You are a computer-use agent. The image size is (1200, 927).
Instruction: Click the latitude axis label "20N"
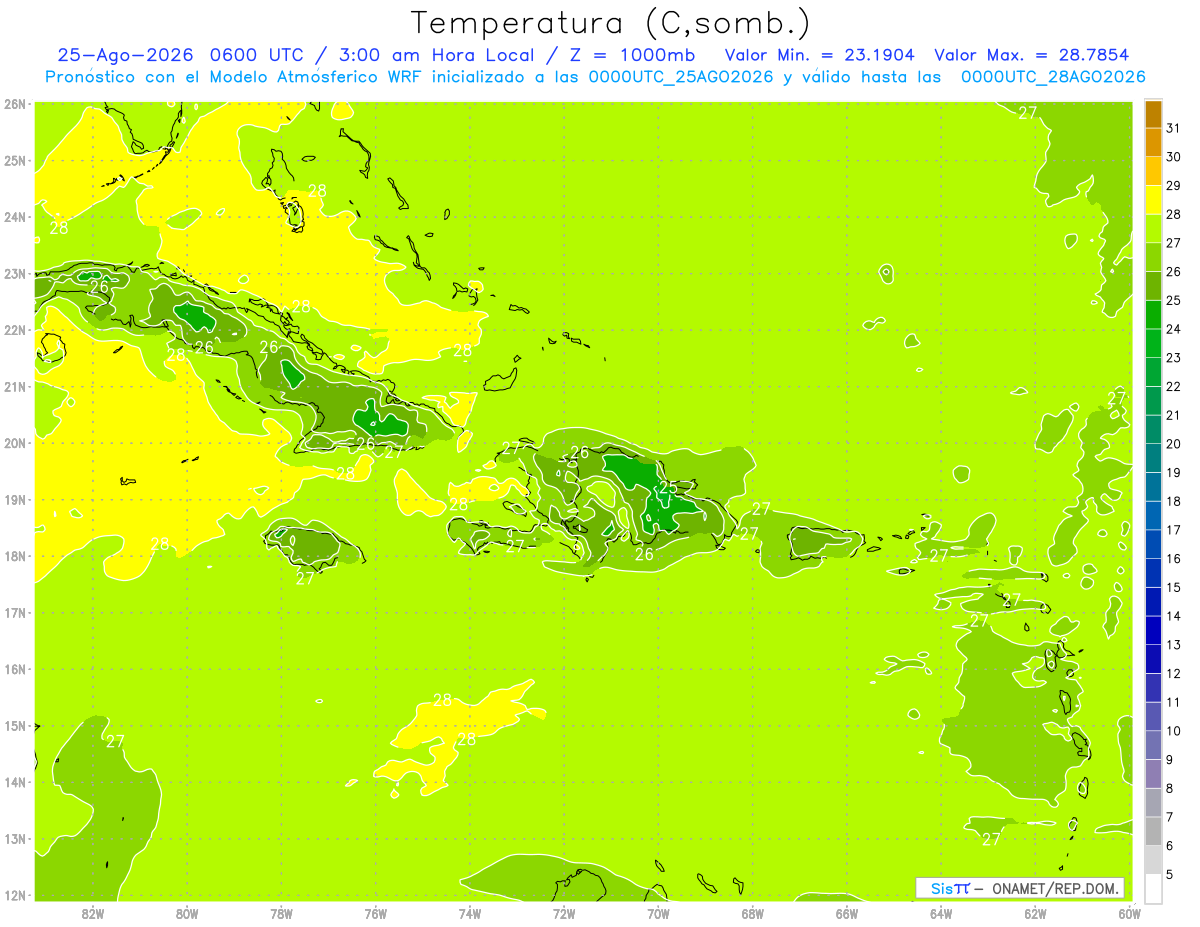tap(15, 443)
